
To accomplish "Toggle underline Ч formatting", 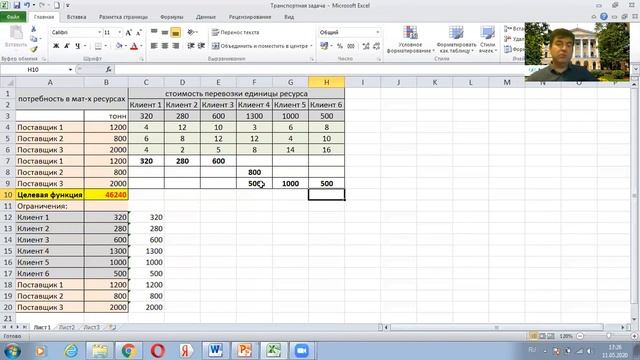I will [x=78, y=46].
